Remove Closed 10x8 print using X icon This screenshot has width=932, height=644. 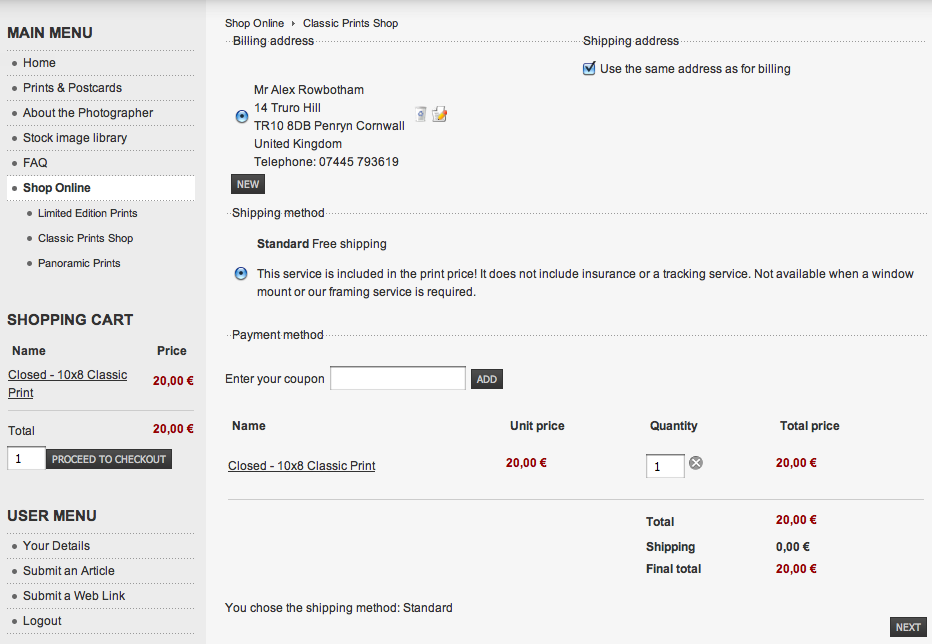tap(695, 463)
